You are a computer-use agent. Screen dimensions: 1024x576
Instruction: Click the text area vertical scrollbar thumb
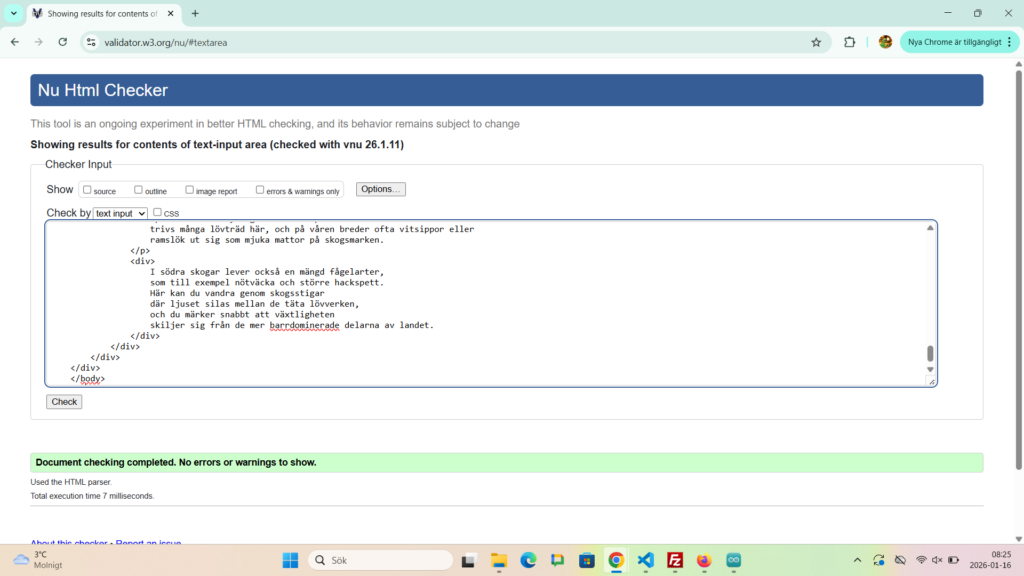tap(930, 353)
